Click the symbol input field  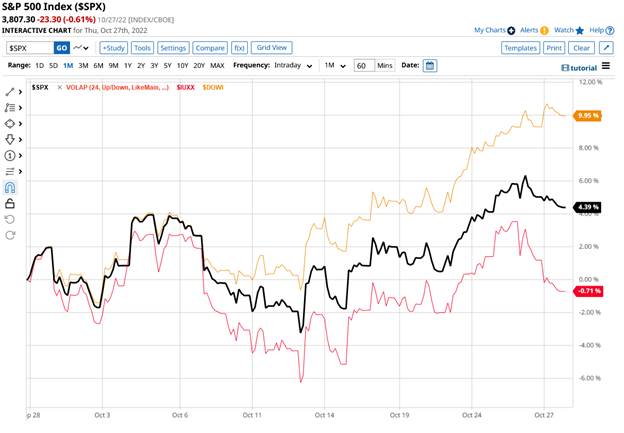tap(28, 47)
